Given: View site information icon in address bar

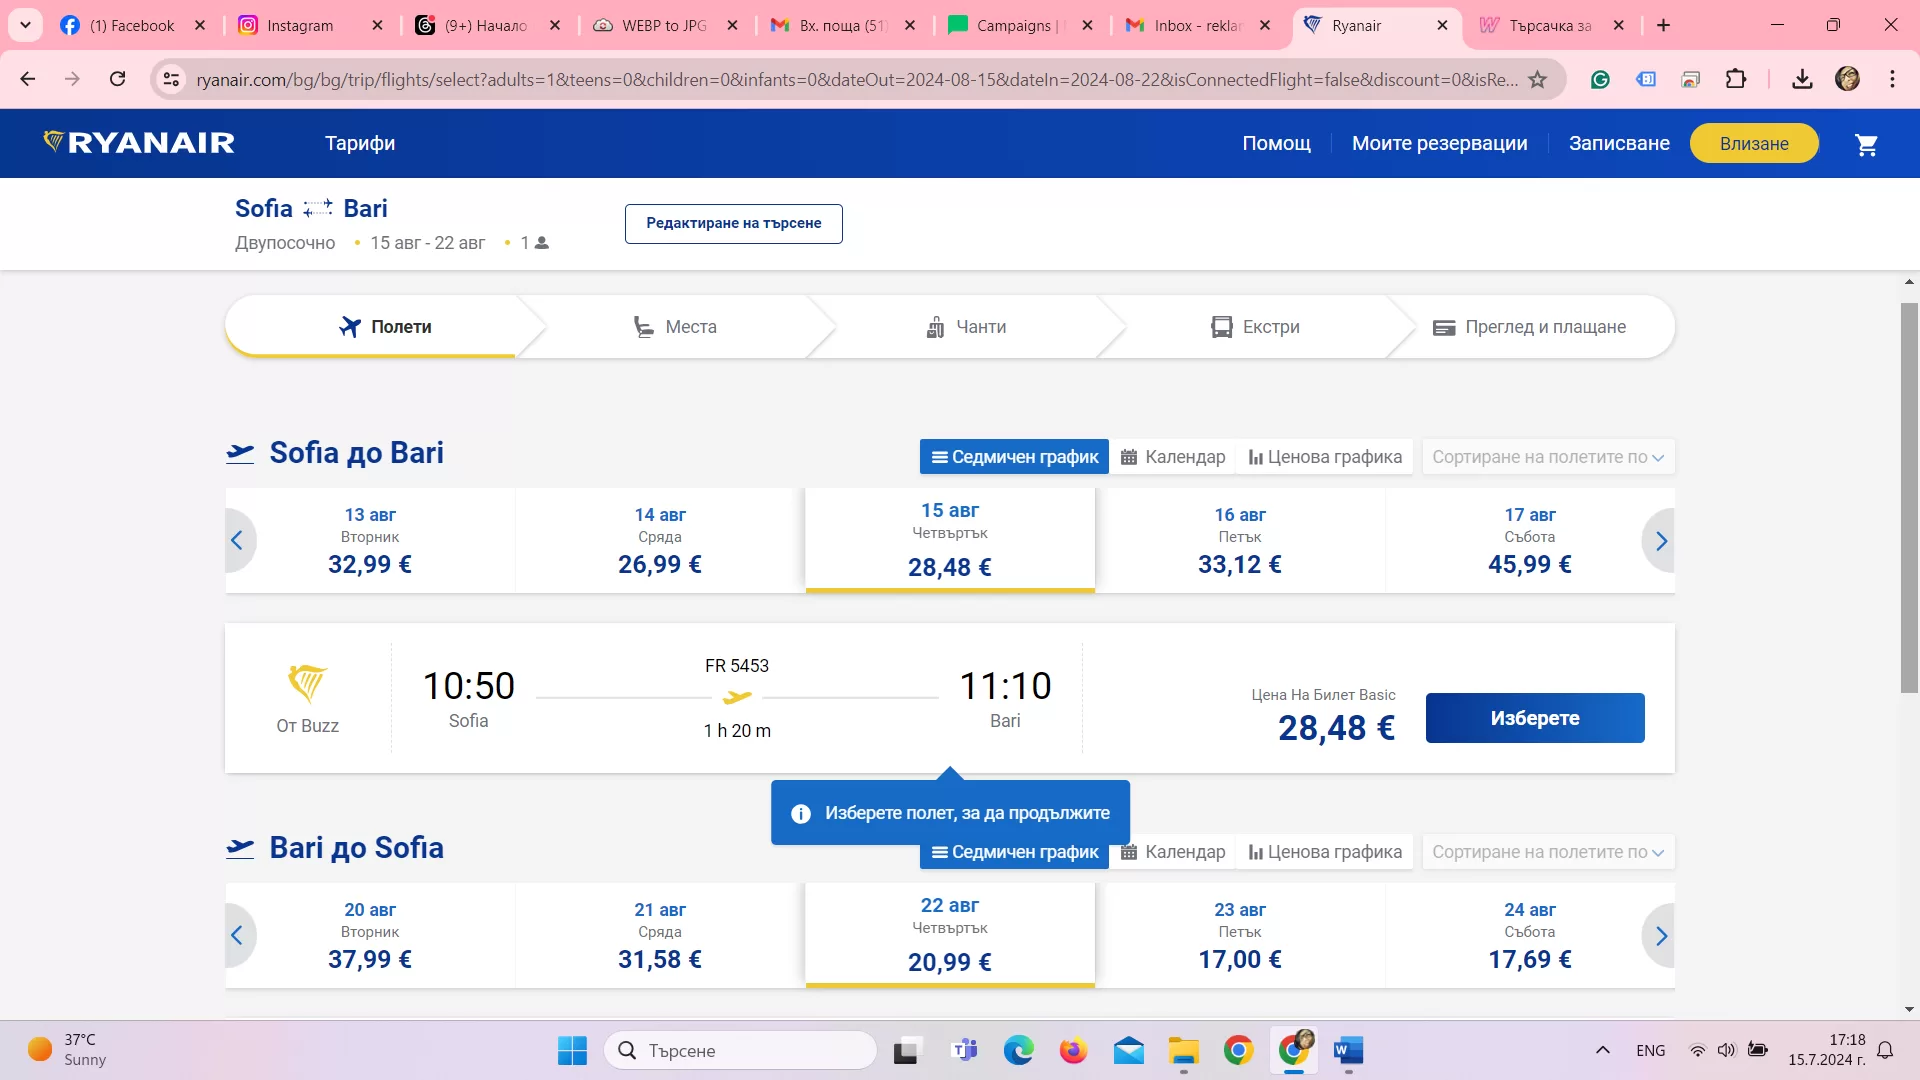Looking at the screenshot, I should 172,79.
